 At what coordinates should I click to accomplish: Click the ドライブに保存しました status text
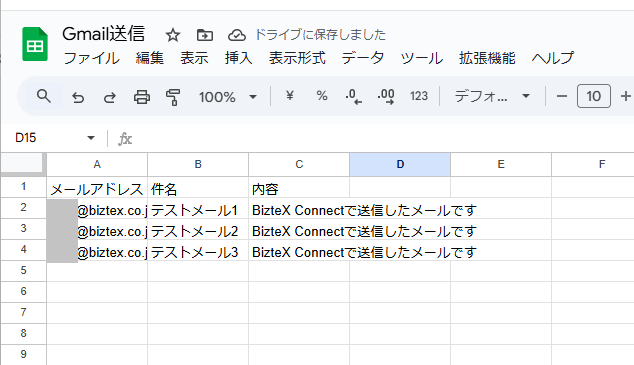click(320, 35)
